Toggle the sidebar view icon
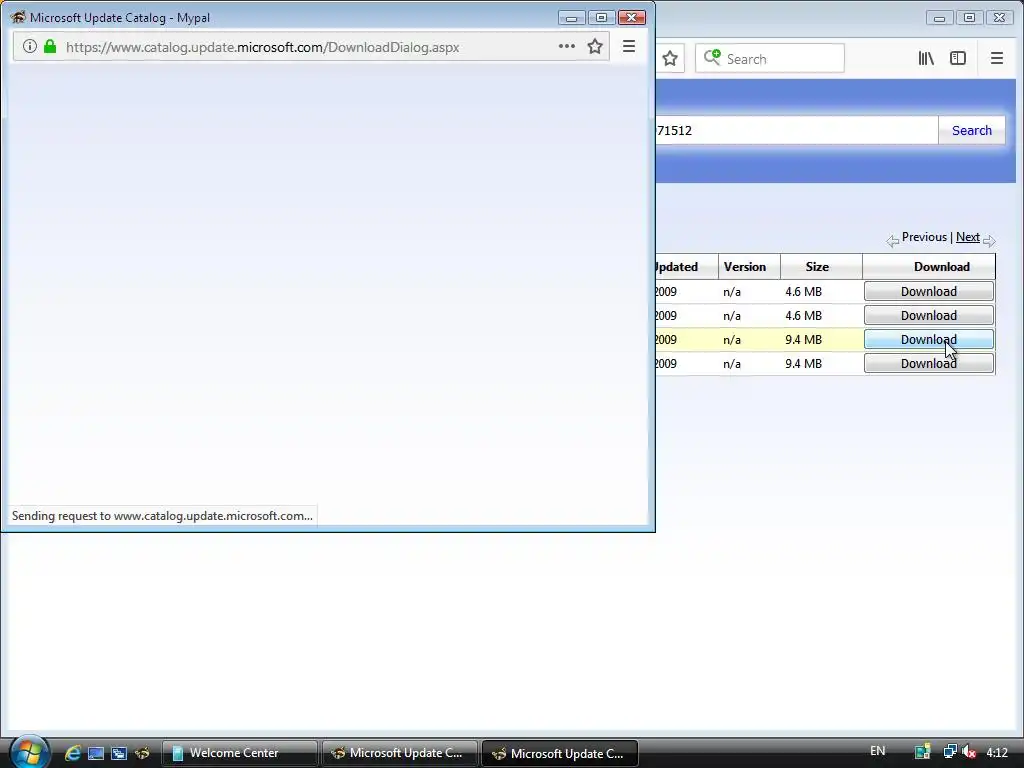This screenshot has height=768, width=1024. pyautogui.click(x=958, y=58)
